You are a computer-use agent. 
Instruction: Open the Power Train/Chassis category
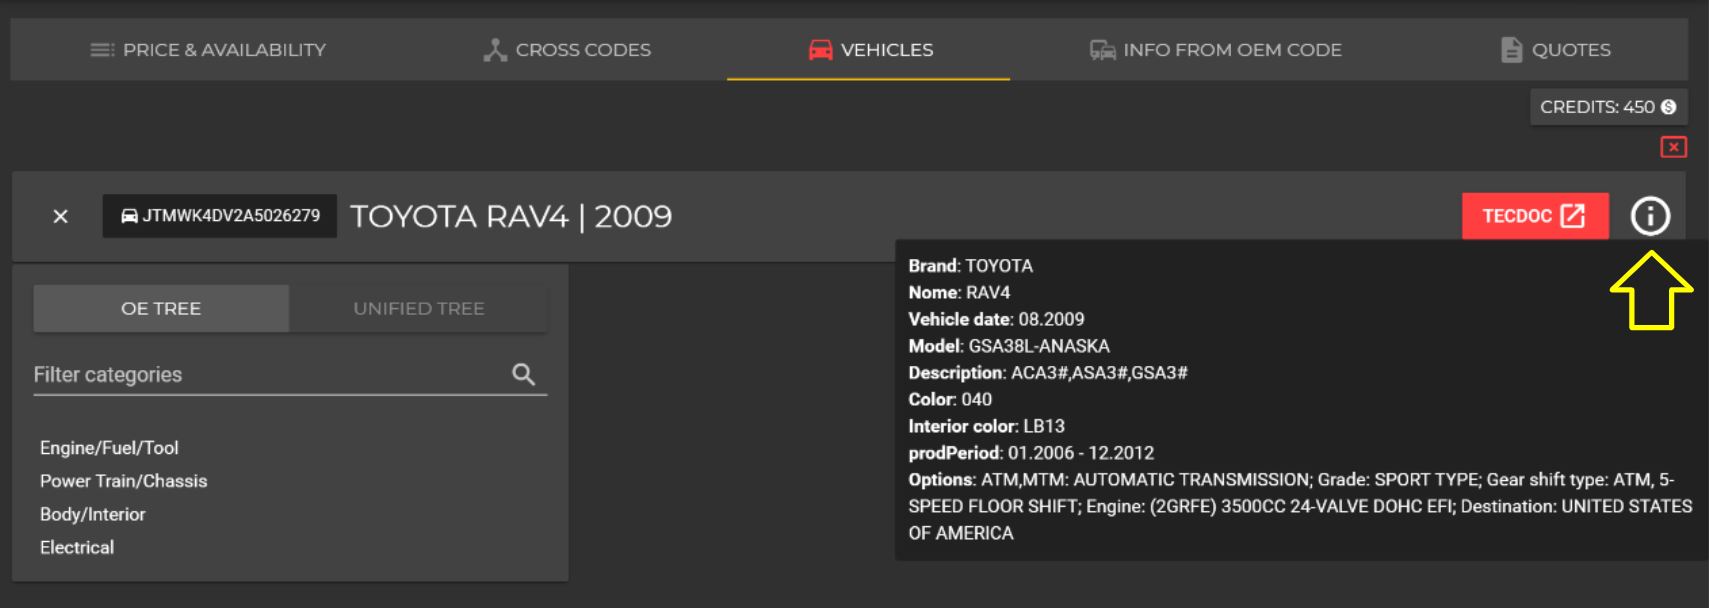point(123,481)
